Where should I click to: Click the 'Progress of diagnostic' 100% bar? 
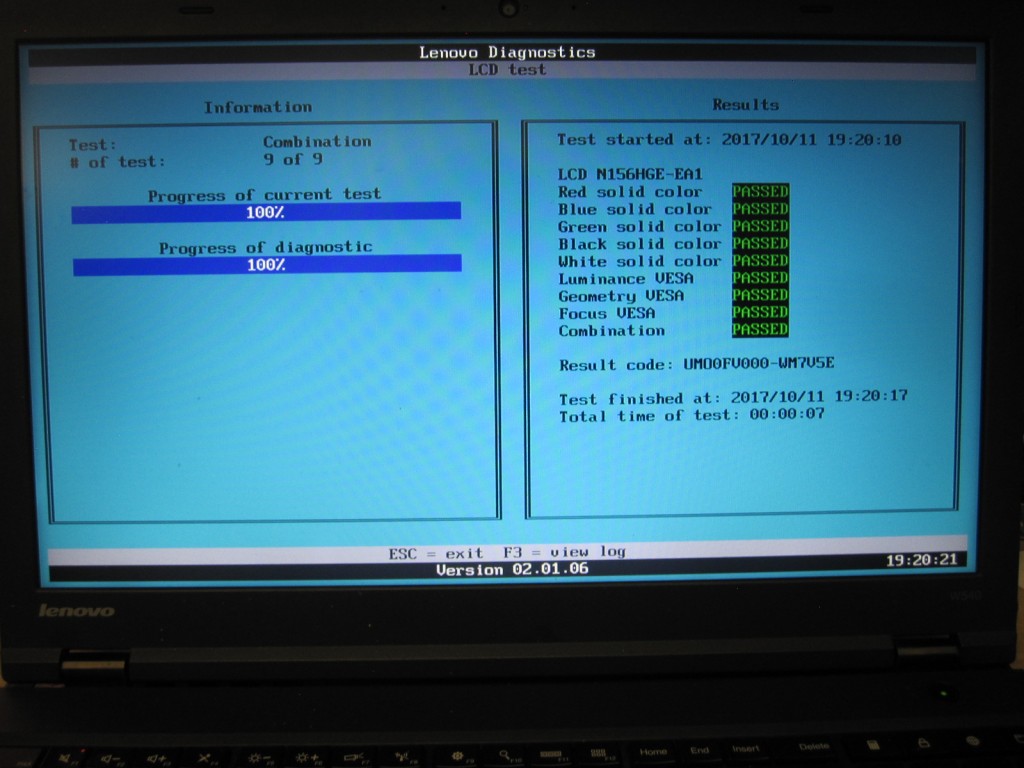coord(267,265)
